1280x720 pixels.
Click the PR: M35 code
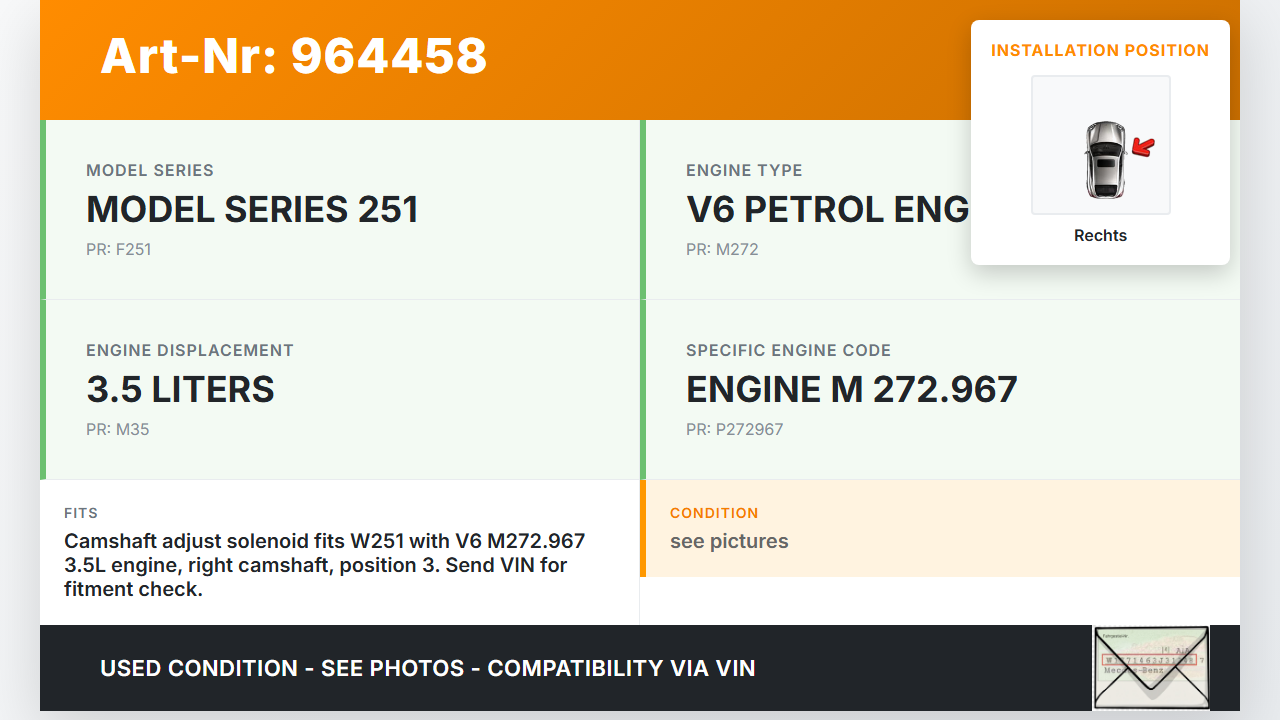(117, 429)
